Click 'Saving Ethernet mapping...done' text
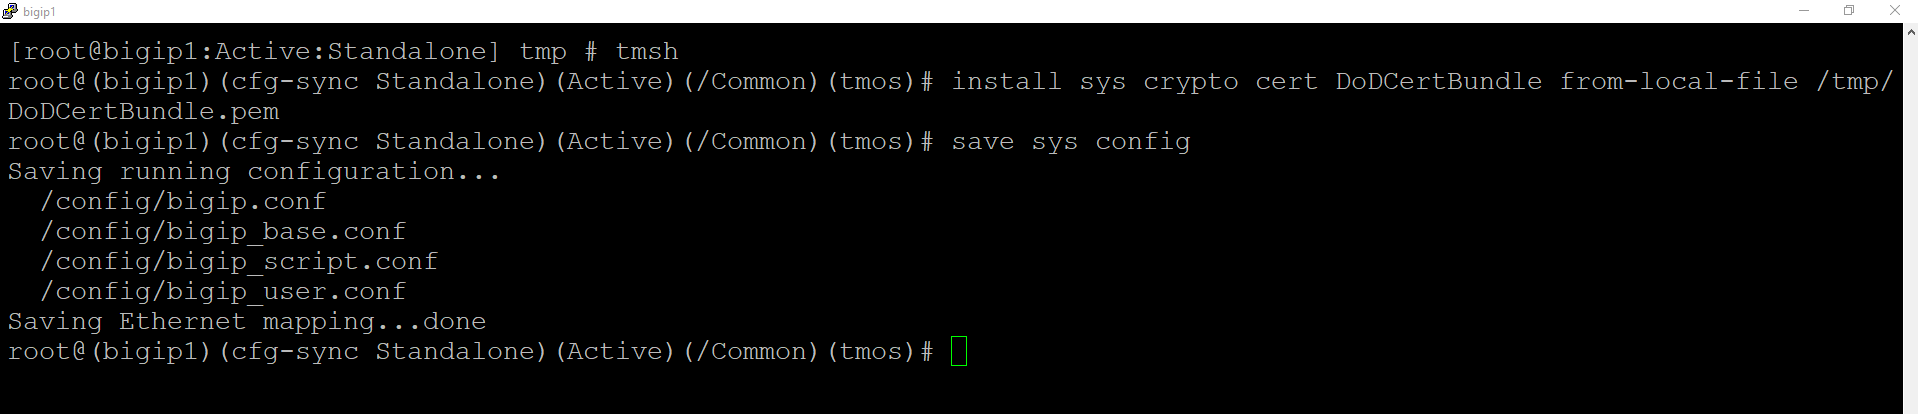 [x=247, y=321]
